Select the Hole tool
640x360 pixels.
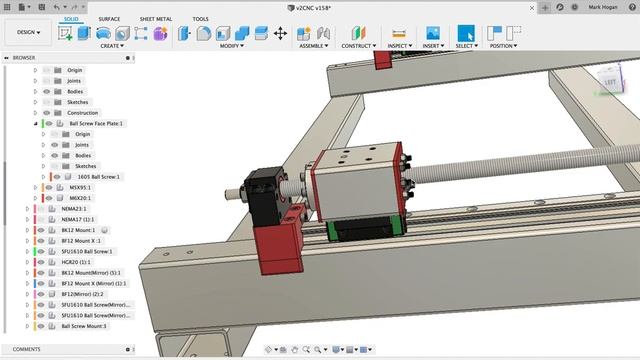coord(122,33)
